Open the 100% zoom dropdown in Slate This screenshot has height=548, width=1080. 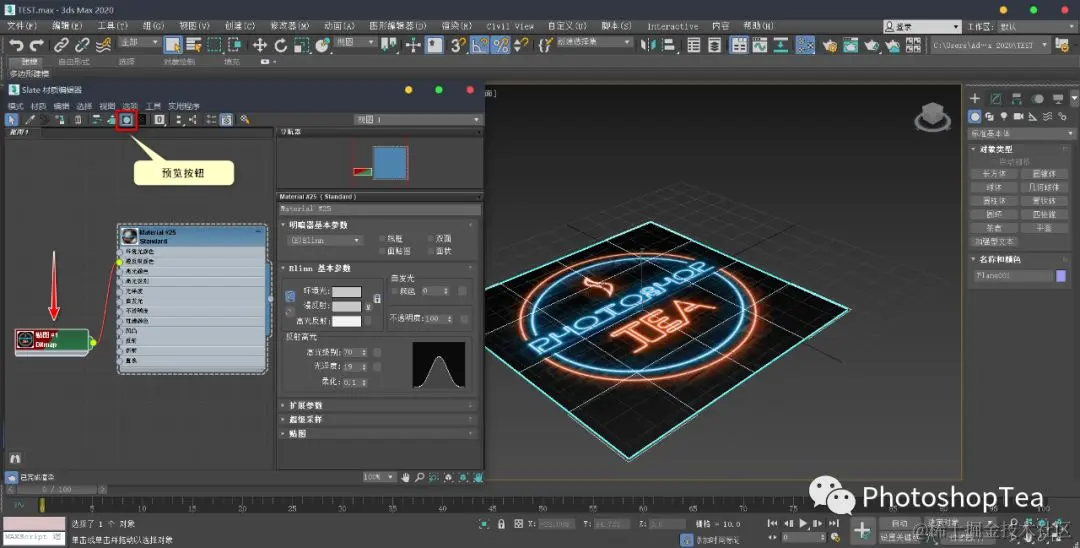pos(380,476)
